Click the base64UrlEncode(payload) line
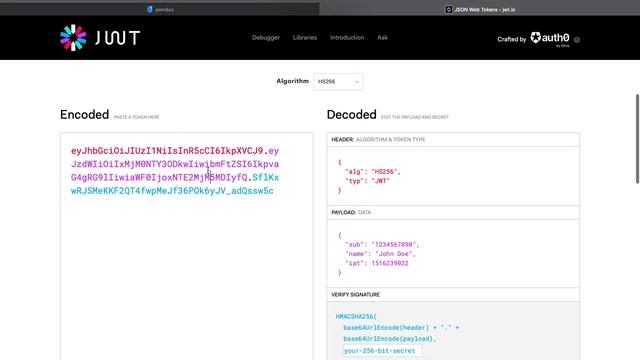The width and height of the screenshot is (640, 360). pyautogui.click(x=390, y=339)
